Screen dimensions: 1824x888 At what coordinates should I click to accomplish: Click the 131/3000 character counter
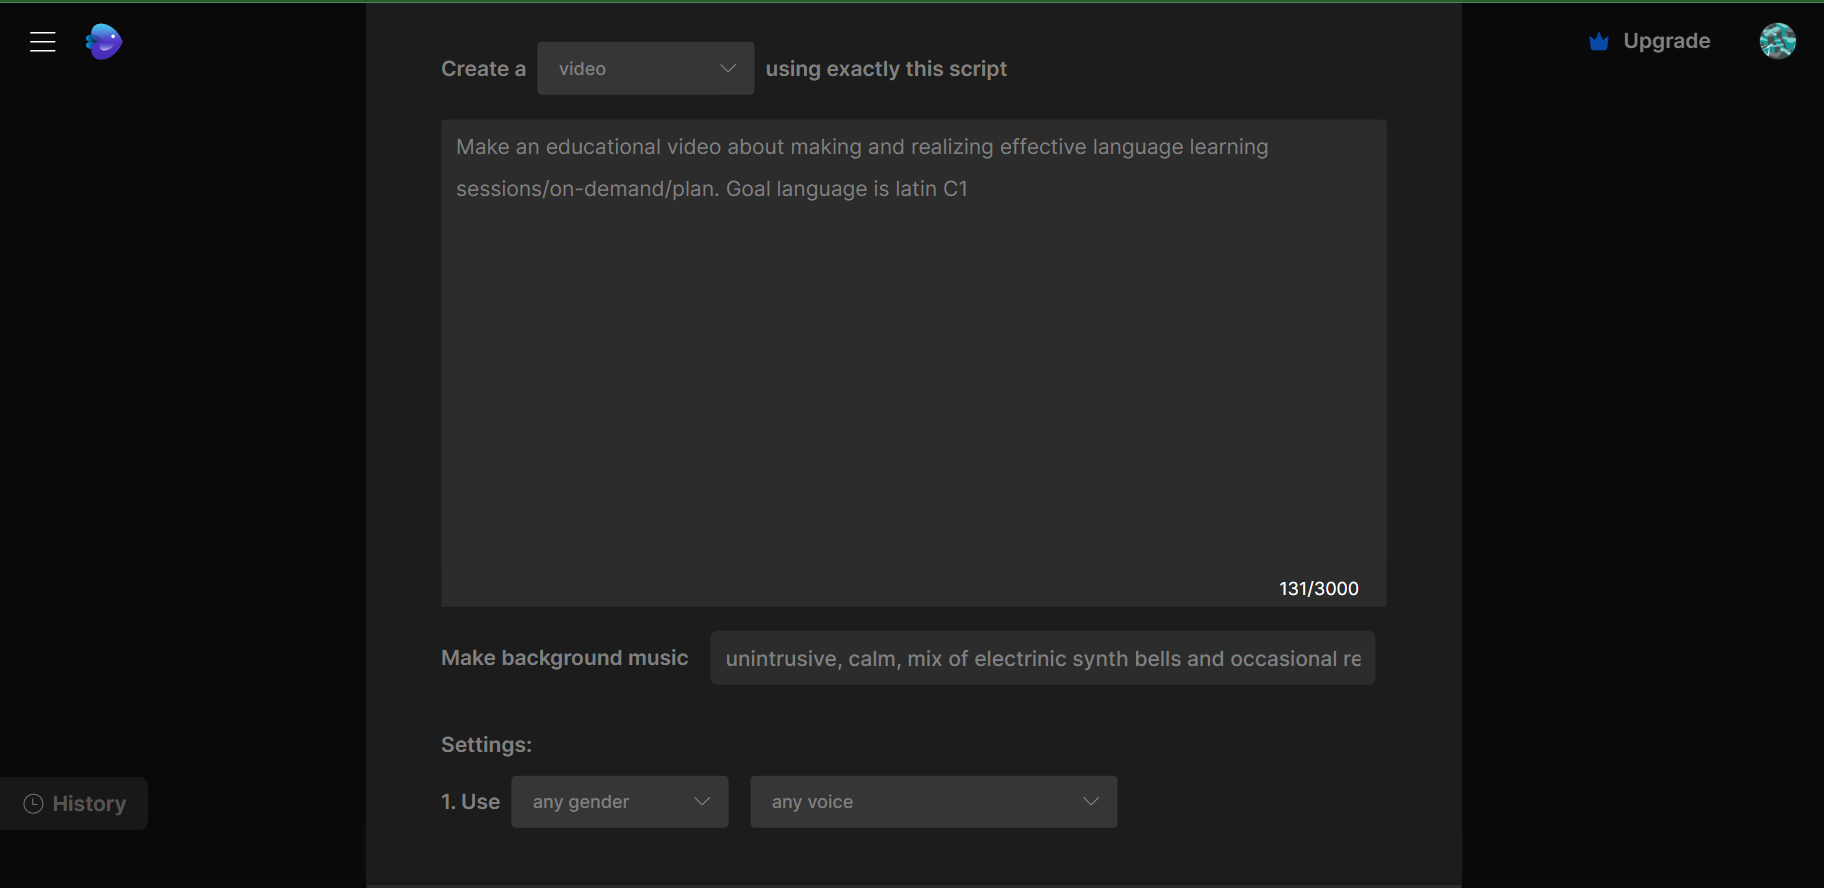1319,589
